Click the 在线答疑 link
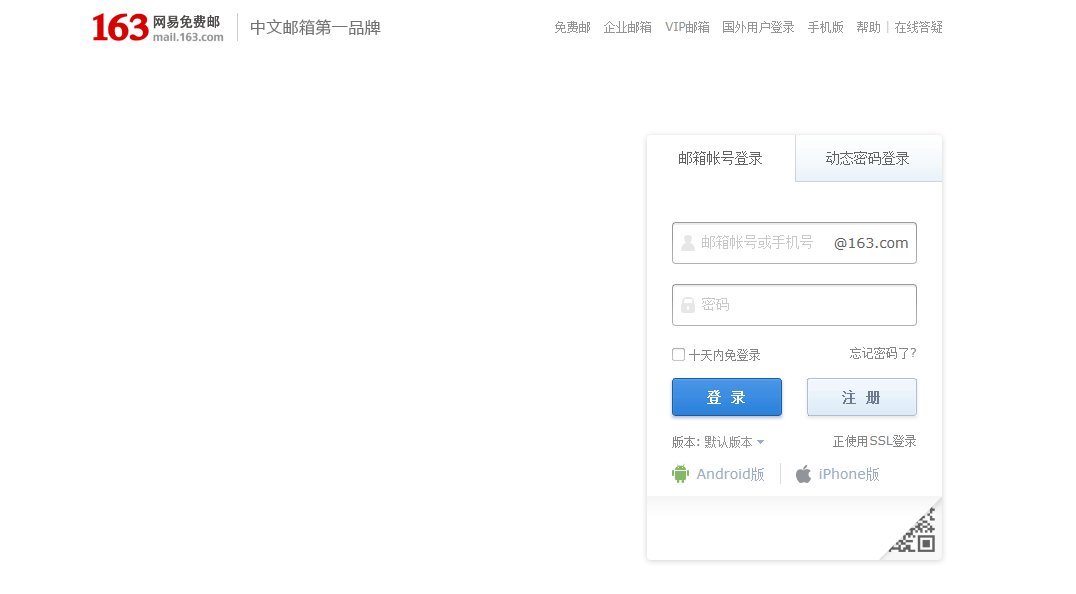The image size is (1076, 594). point(918,27)
